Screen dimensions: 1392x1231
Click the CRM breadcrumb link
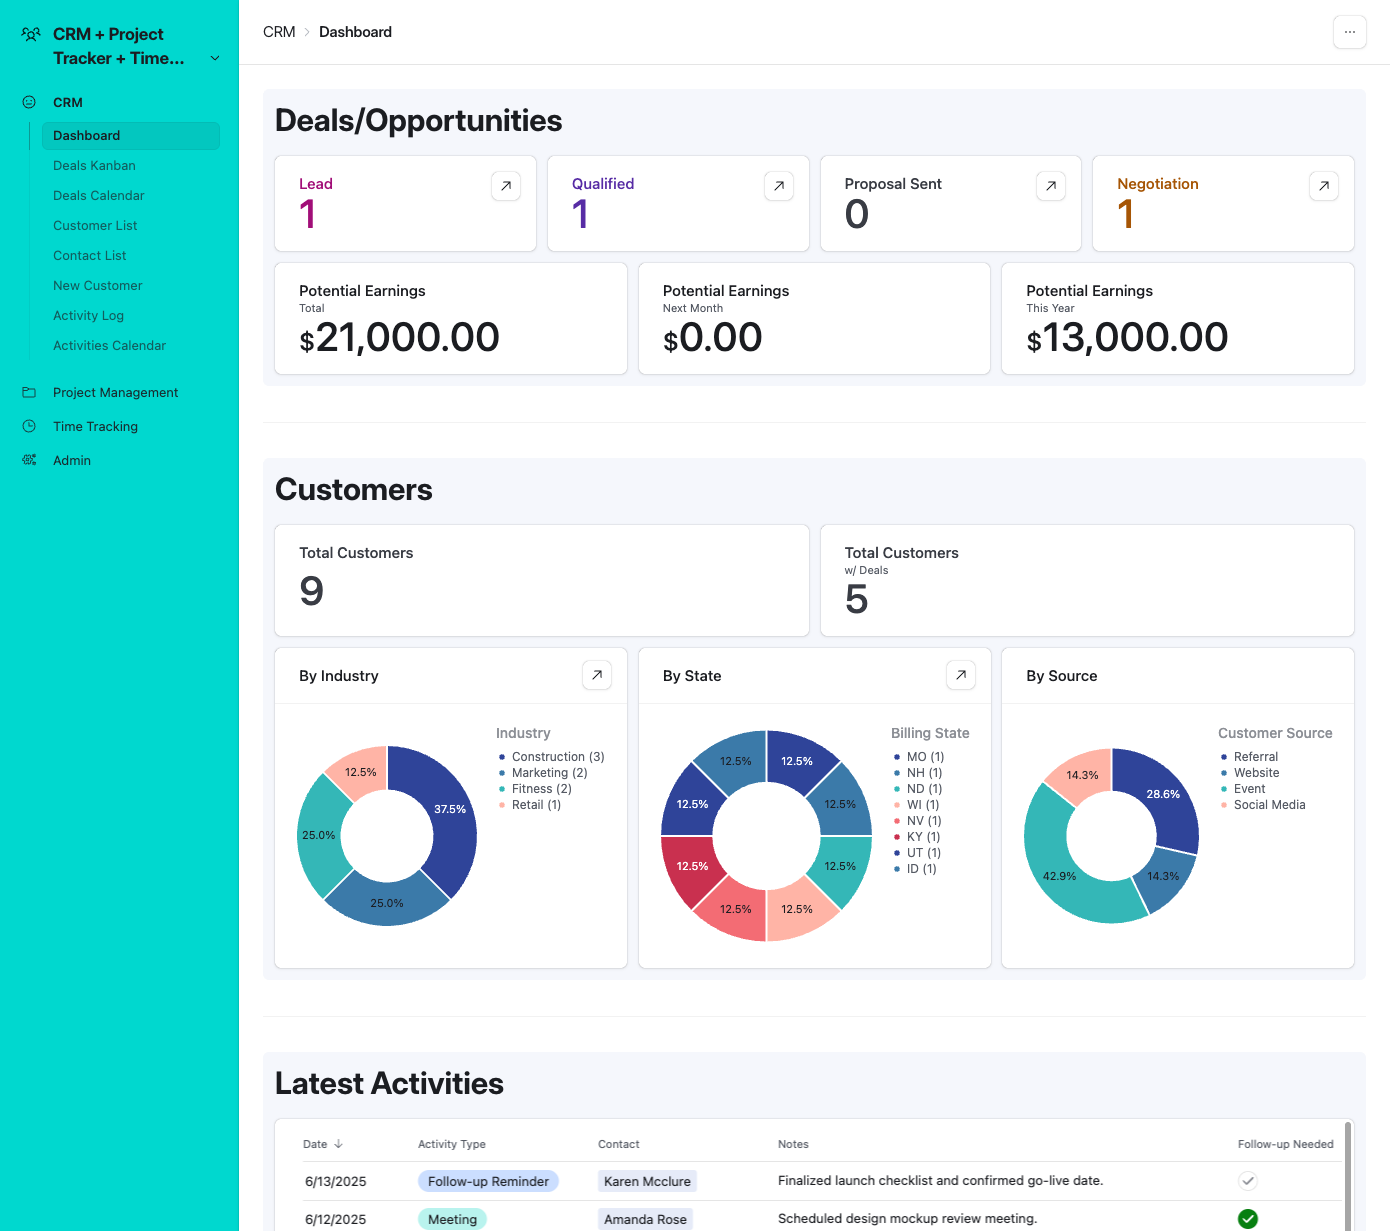[x=279, y=31]
